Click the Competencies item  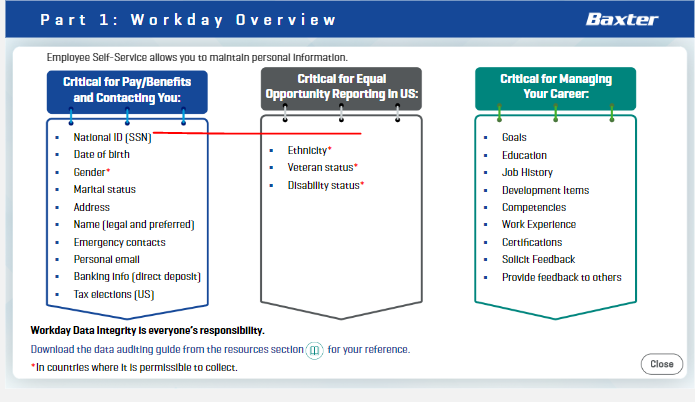coord(534,207)
